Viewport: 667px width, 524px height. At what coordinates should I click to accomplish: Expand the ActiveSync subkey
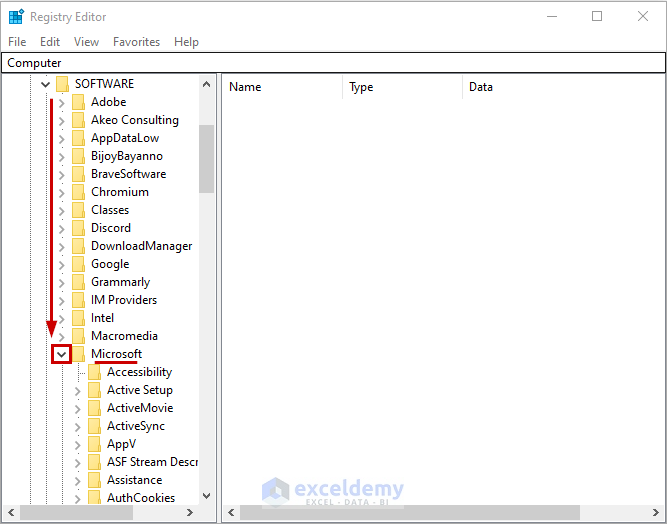77,427
